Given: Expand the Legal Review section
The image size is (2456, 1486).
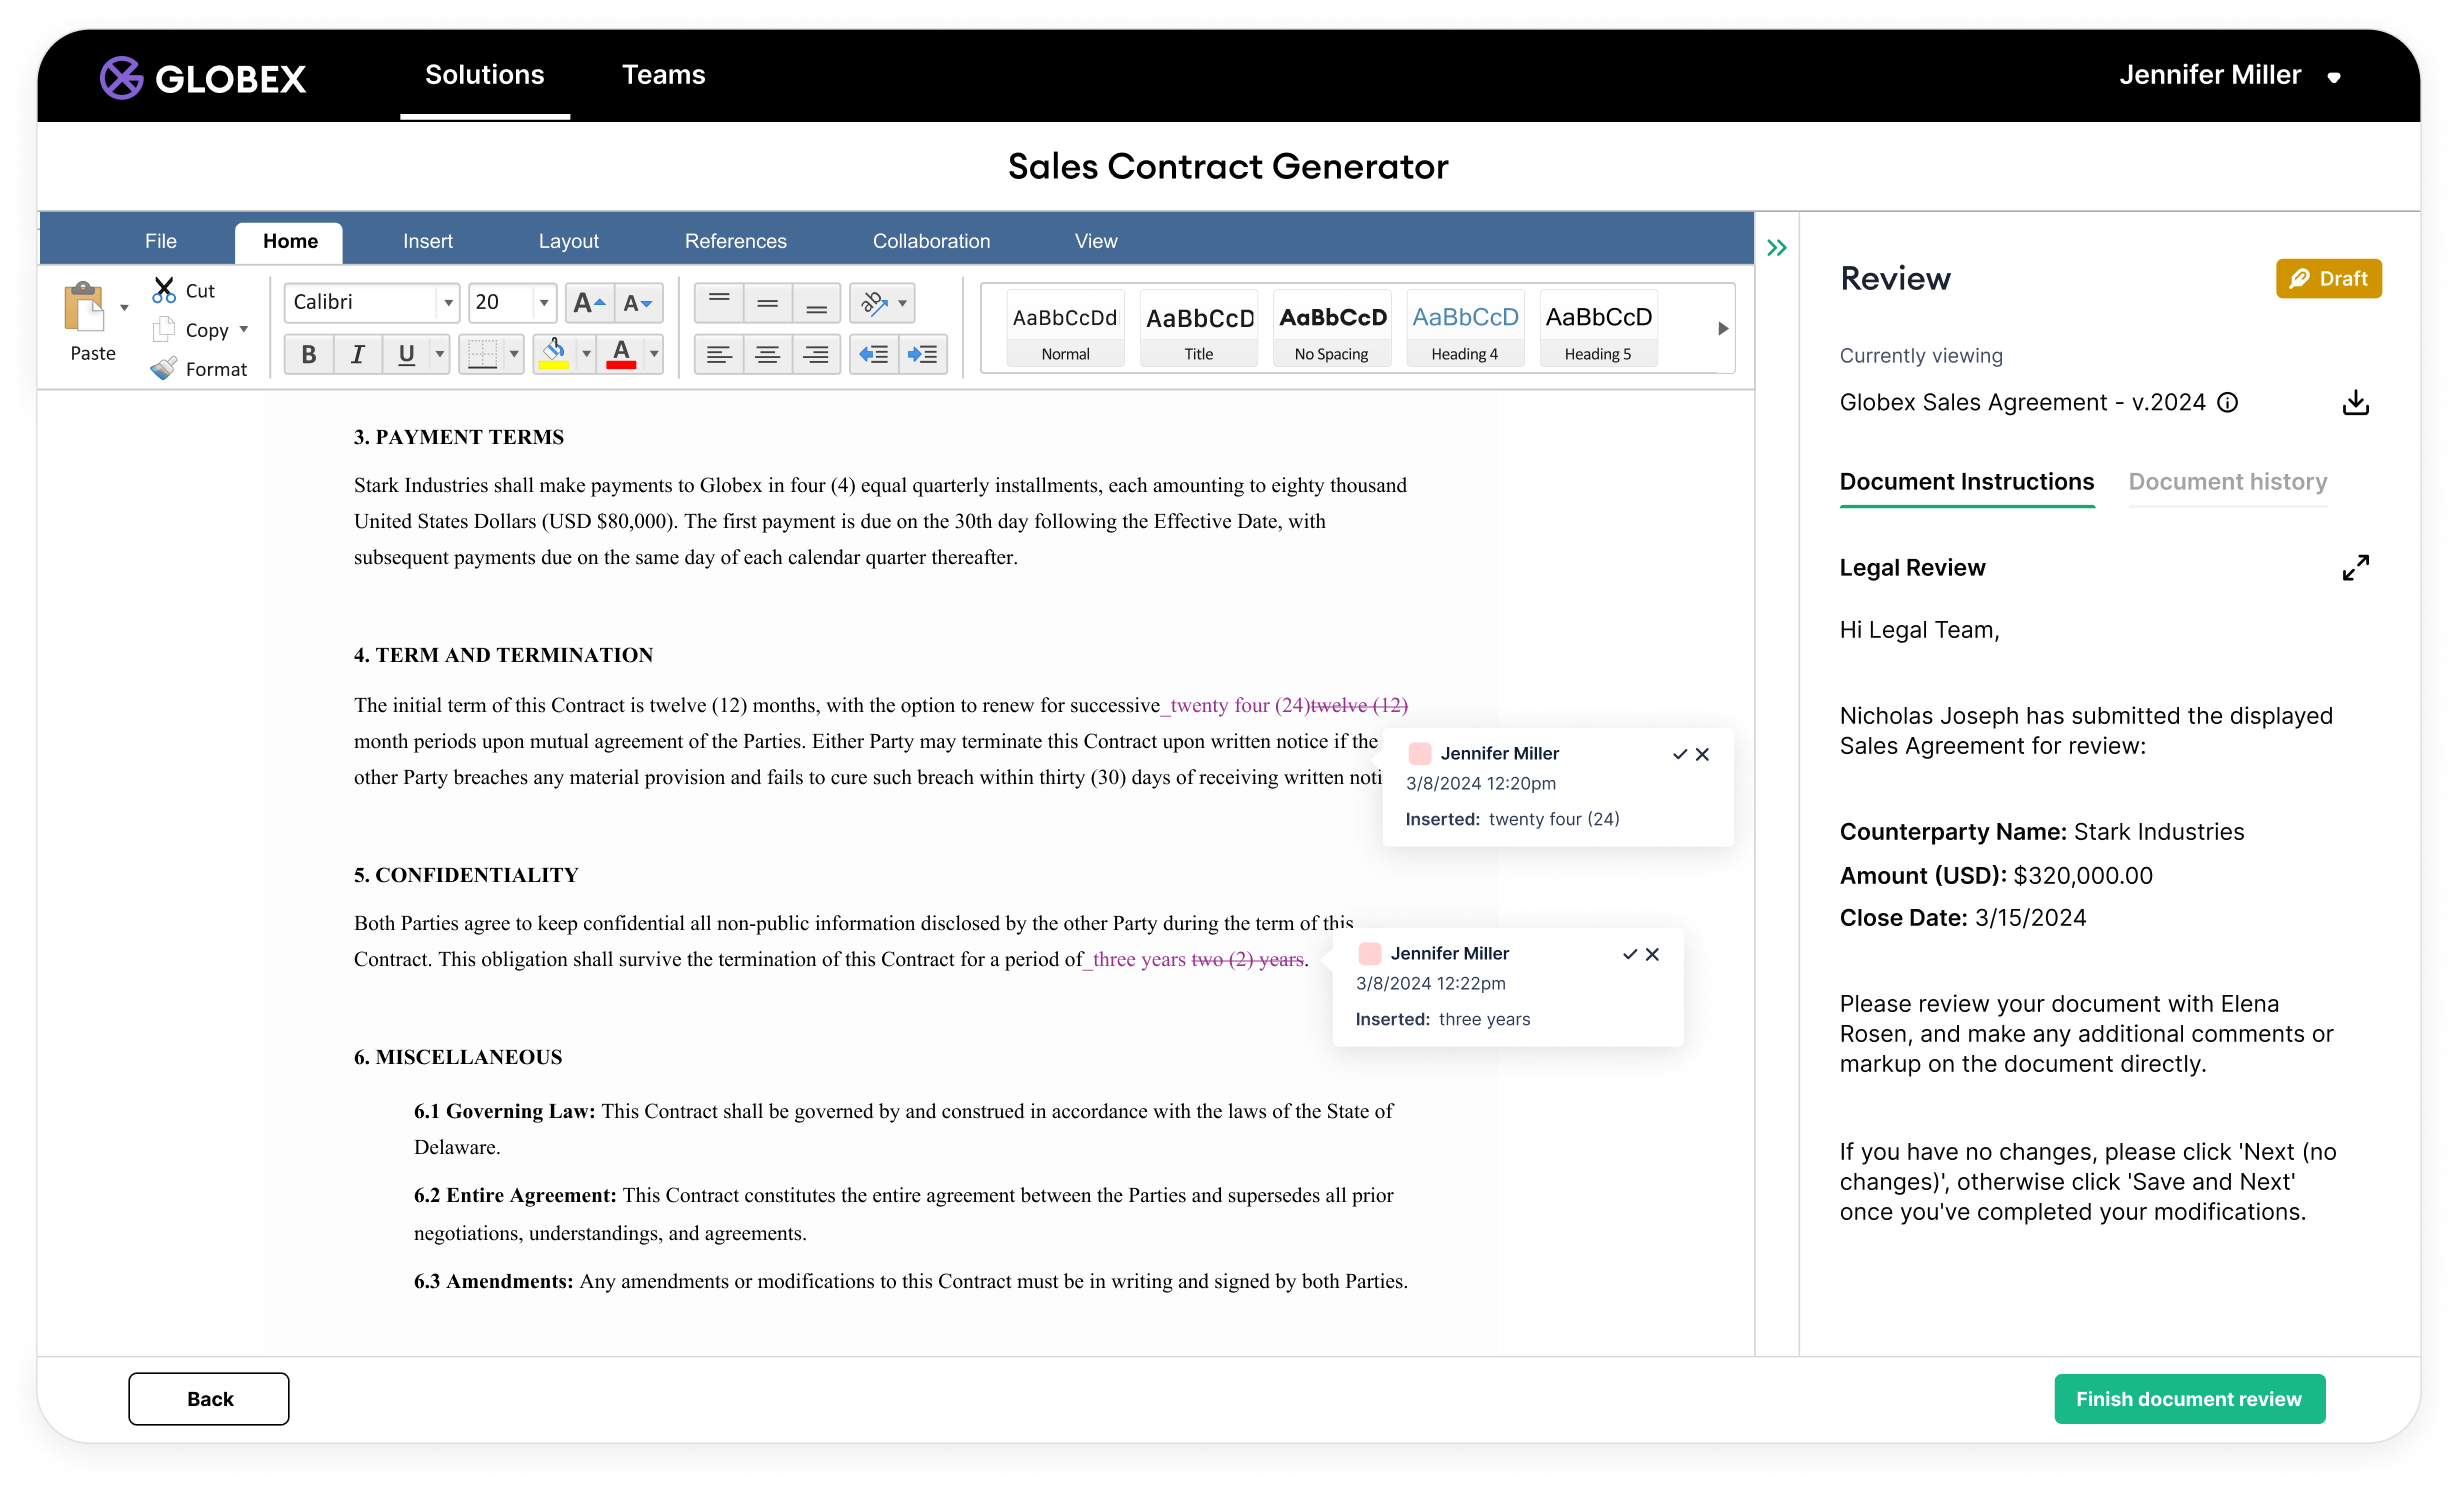Looking at the screenshot, I should pyautogui.click(x=2355, y=568).
